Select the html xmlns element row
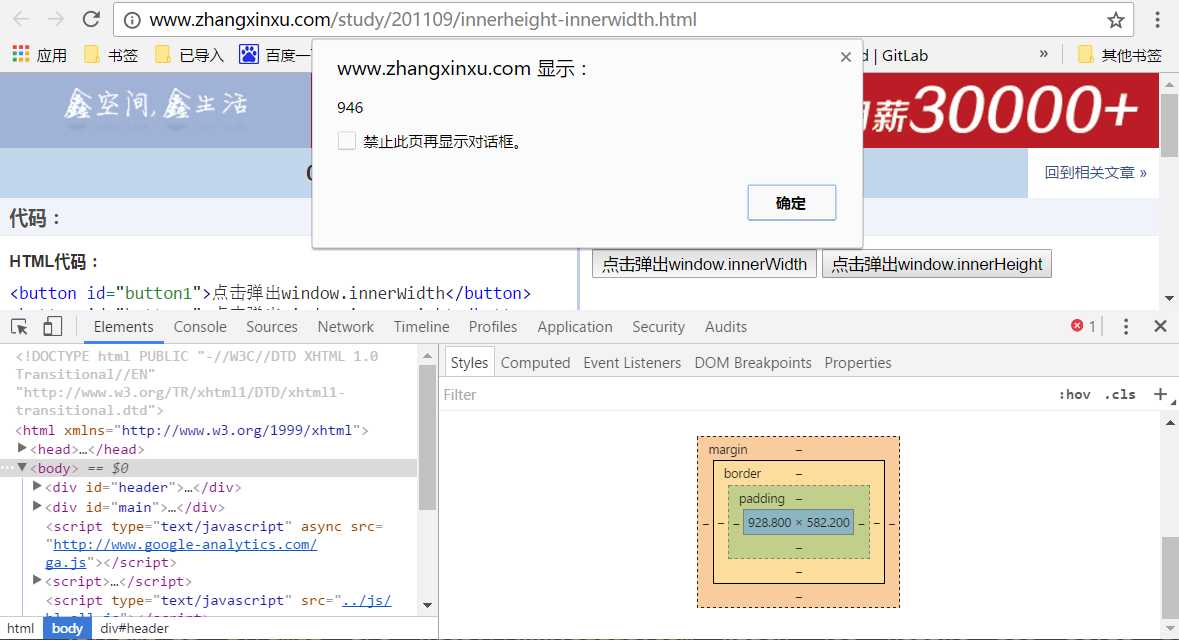 point(192,430)
